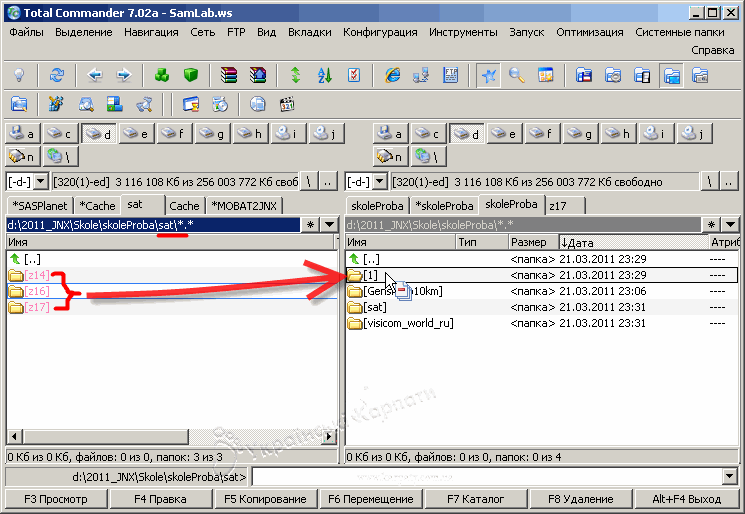This screenshot has height=514, width=745.
Task: Launch the 321 media clapperboard icon
Action: click(287, 104)
